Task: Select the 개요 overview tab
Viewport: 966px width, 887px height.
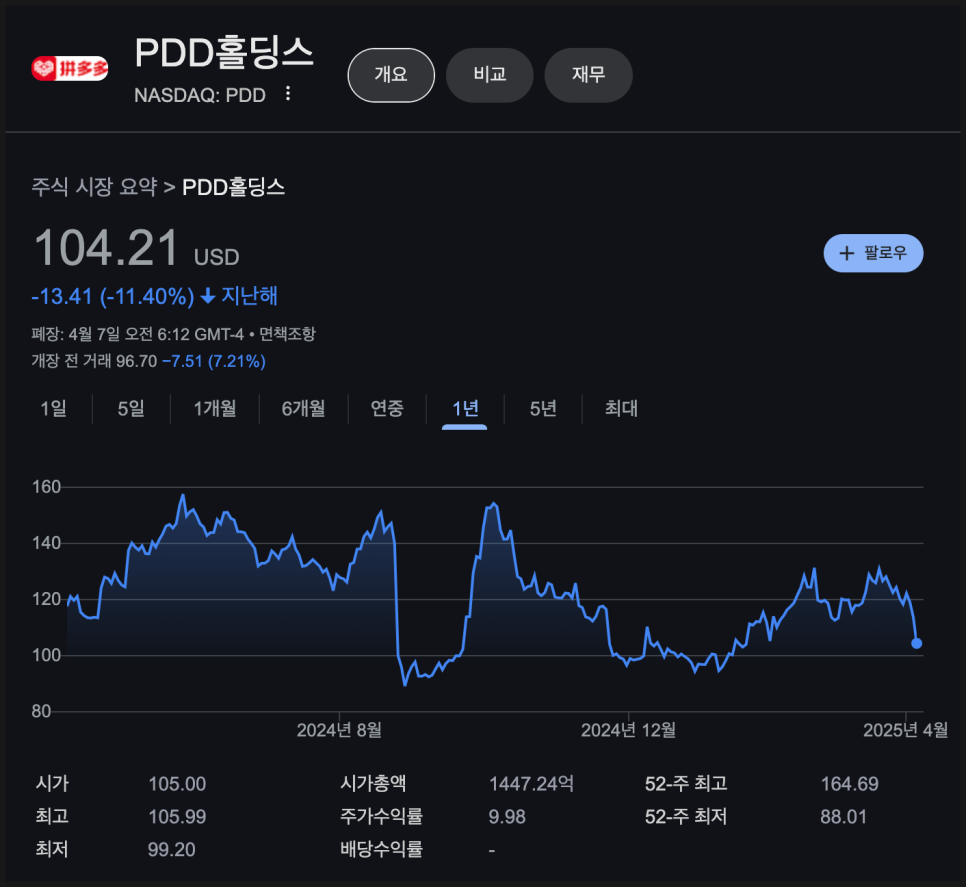Action: [x=391, y=75]
